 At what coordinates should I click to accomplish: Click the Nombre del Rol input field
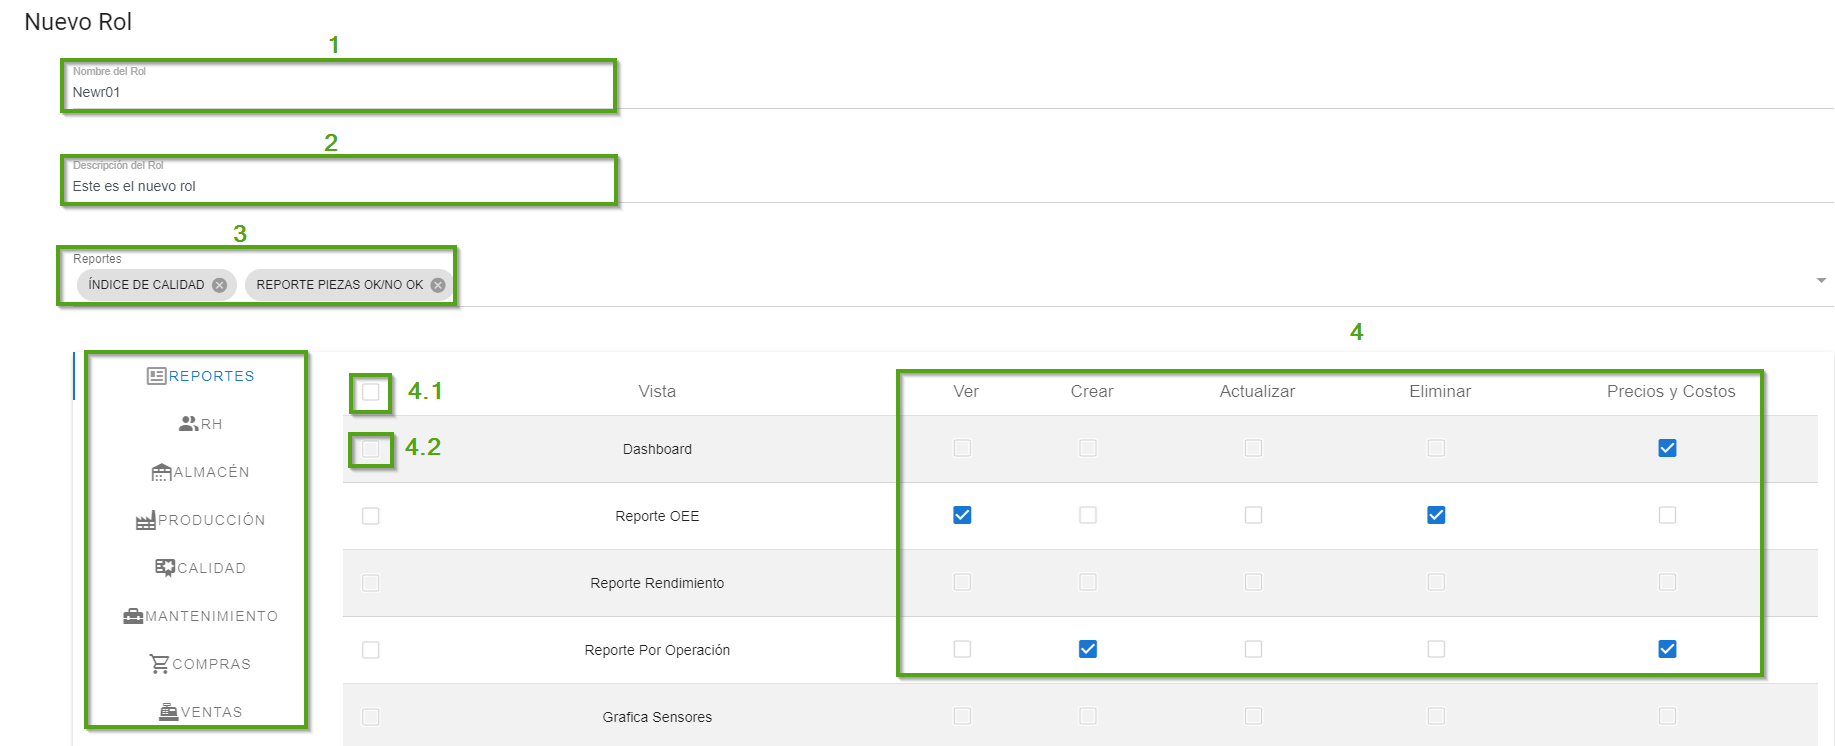[x=340, y=92]
